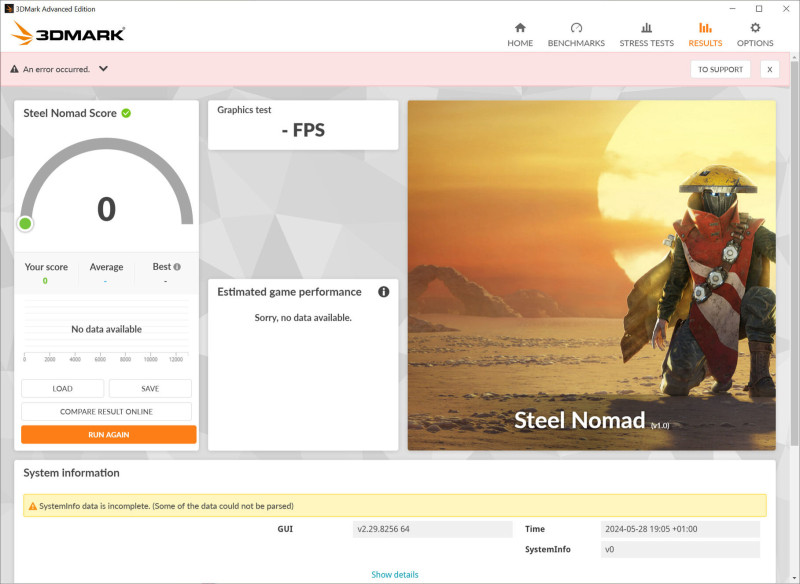
Task: Open the OPTIONS tab
Action: click(755, 35)
